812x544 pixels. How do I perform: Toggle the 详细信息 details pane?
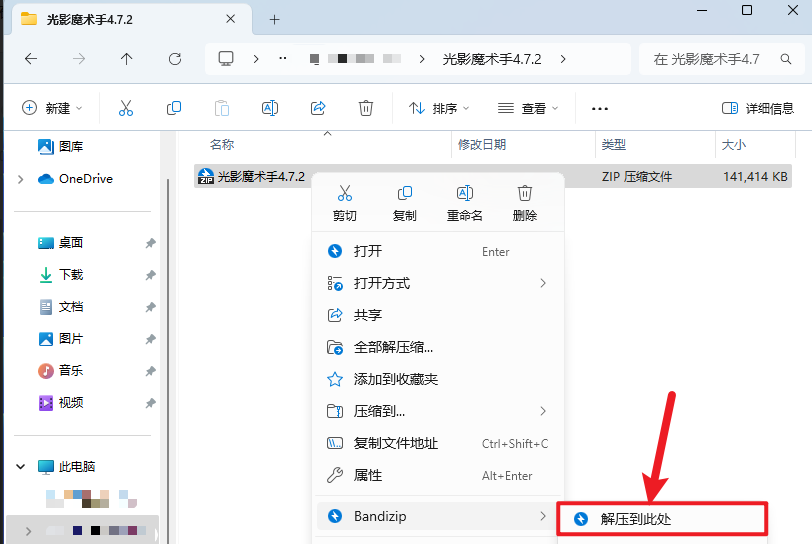[x=758, y=108]
